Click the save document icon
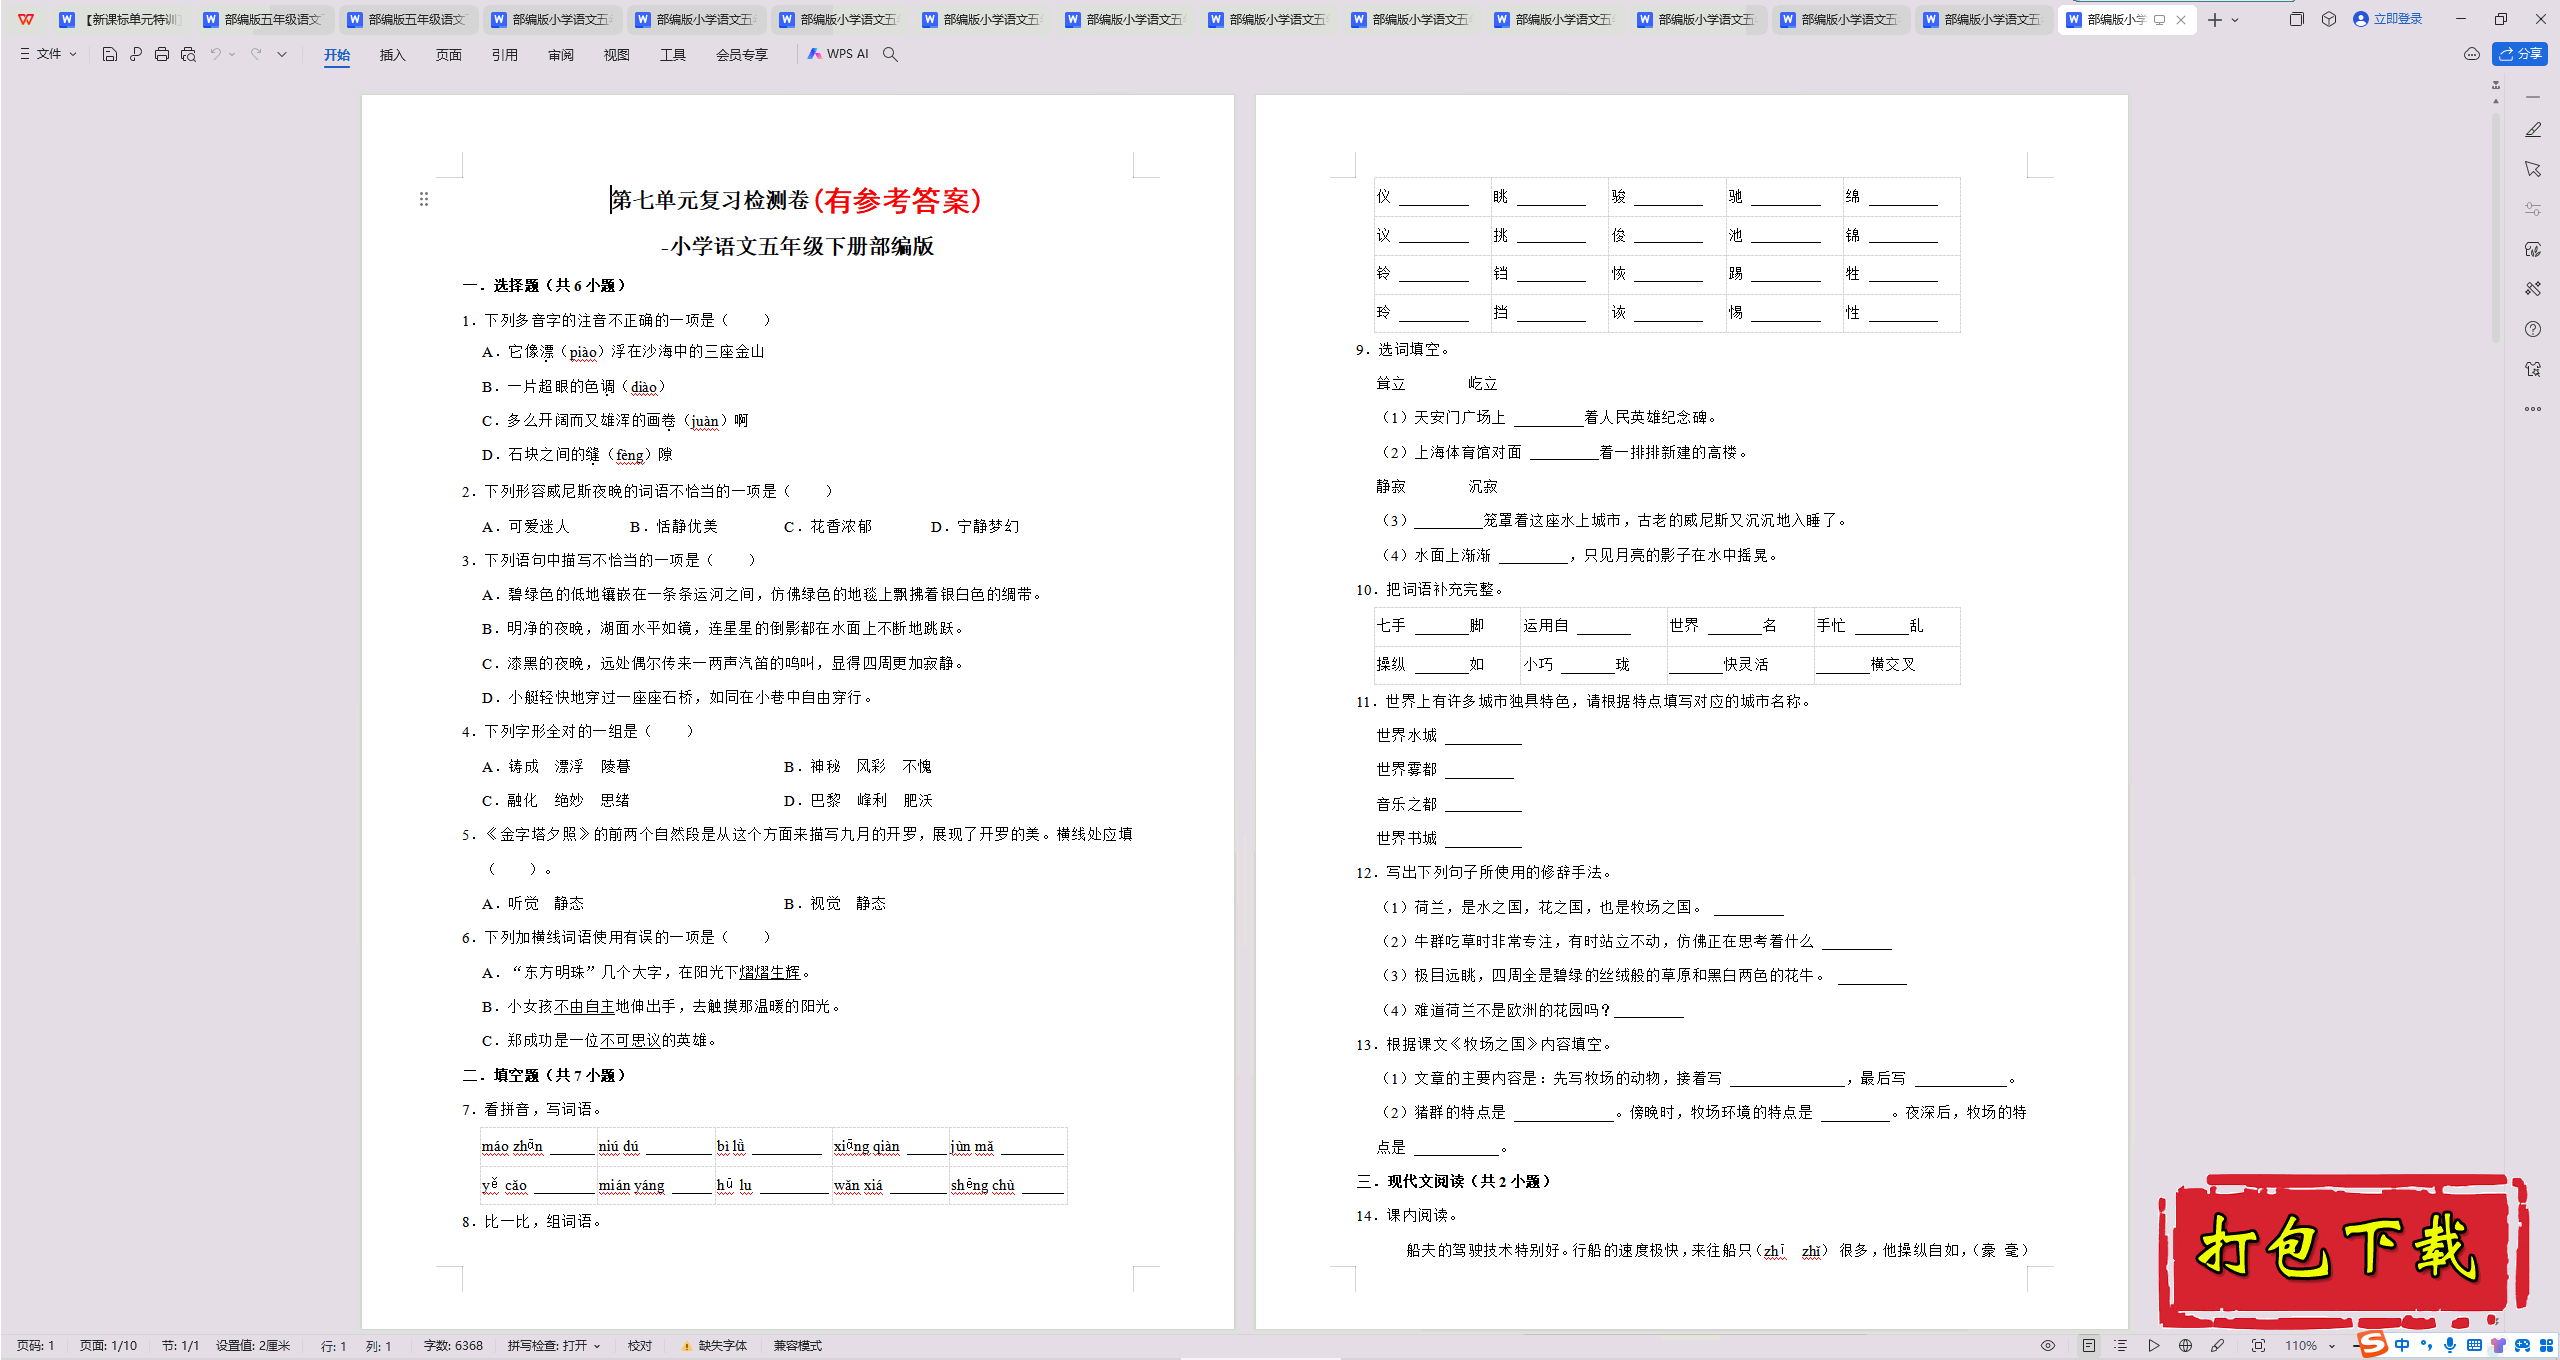2560x1360 pixels. point(110,54)
